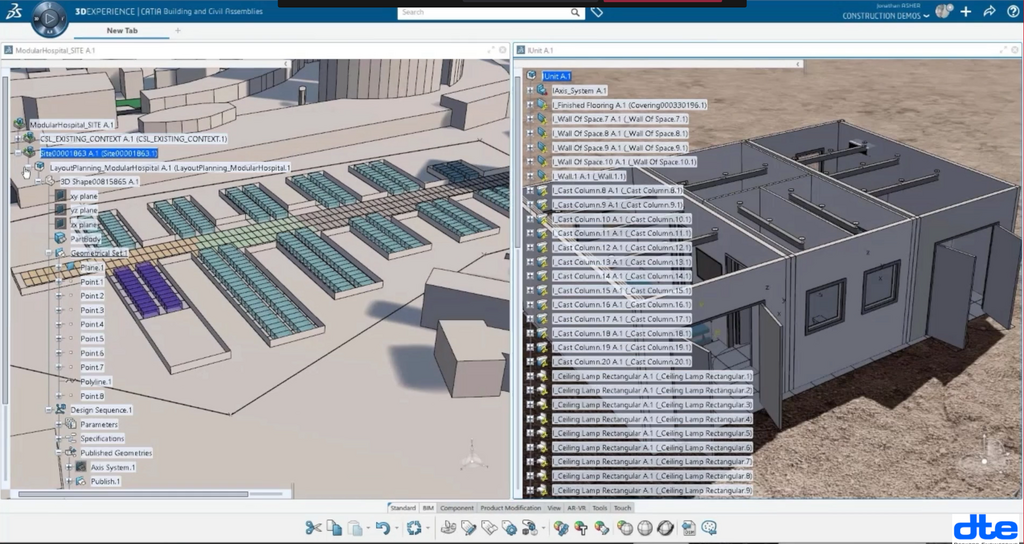The width and height of the screenshot is (1024, 544).
Task: Select the New Tab tab
Action: [122, 31]
